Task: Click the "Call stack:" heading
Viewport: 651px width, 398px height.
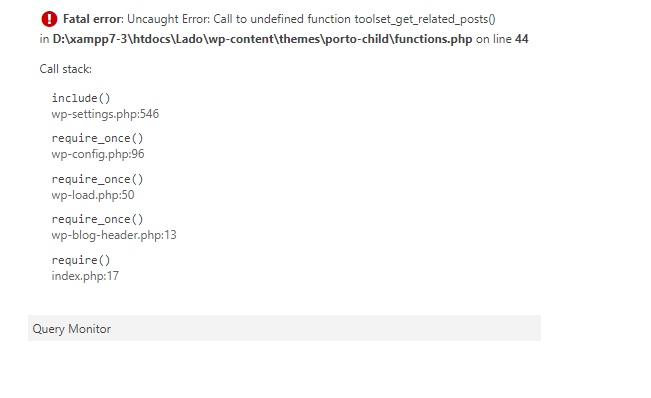Action: (66, 69)
